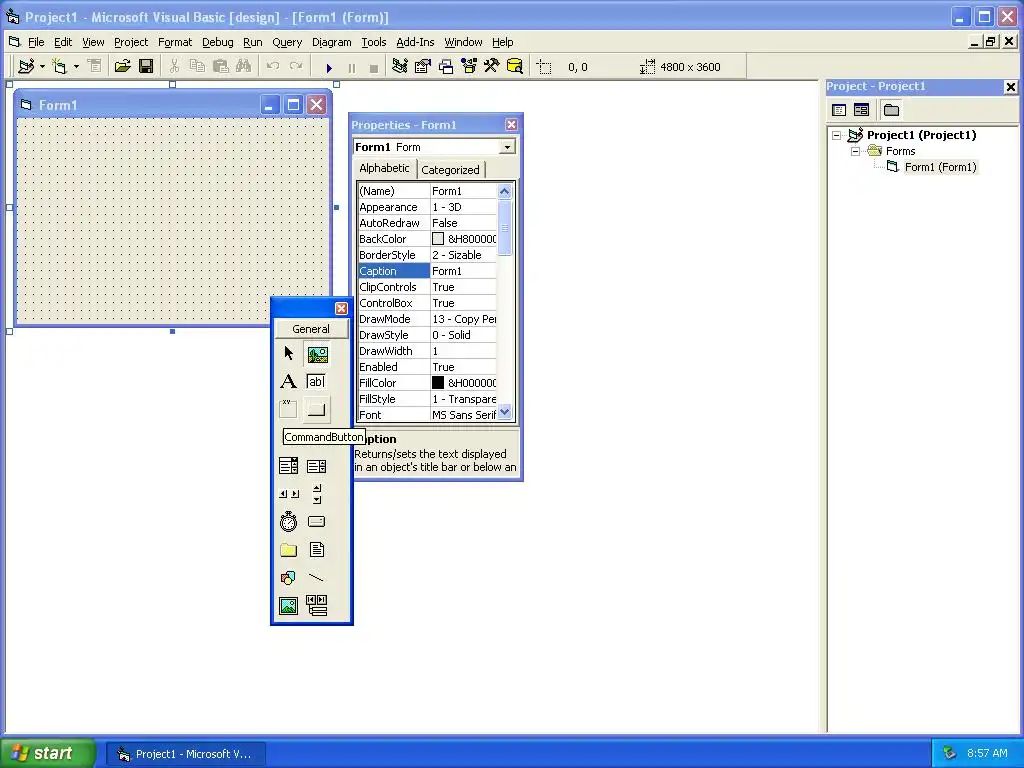Show the Toolbox via hammer-and-wrench icon

click(x=492, y=67)
